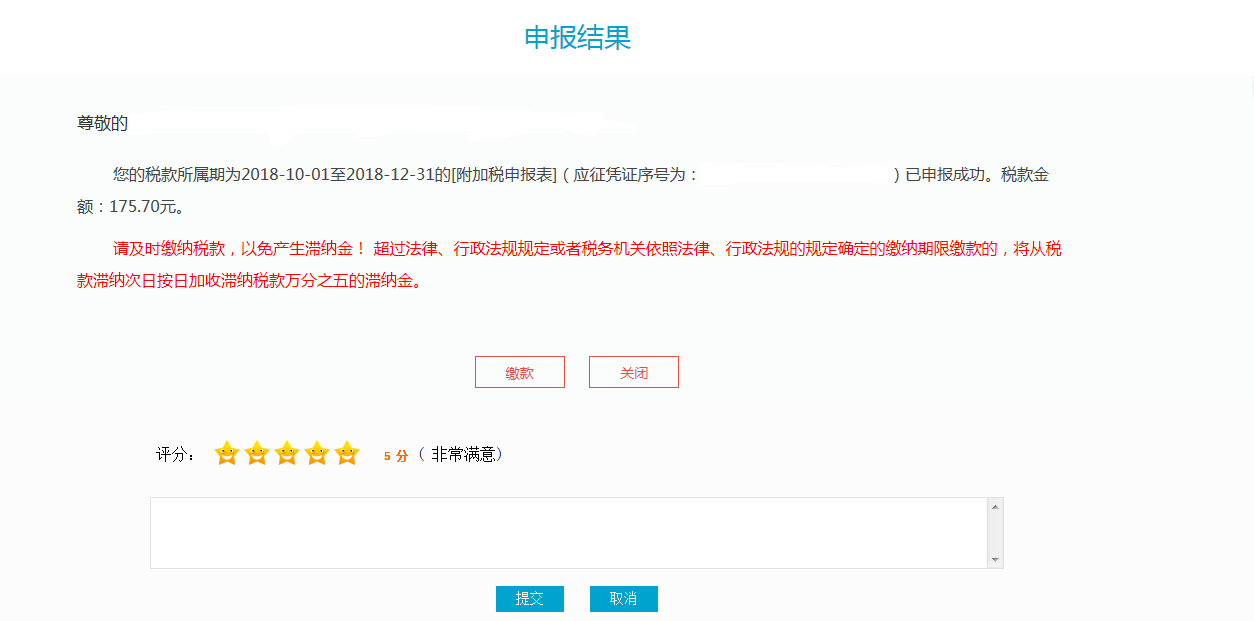Cancel feedback using the 取消 button
Viewport: 1254px width, 621px height.
pos(623,599)
